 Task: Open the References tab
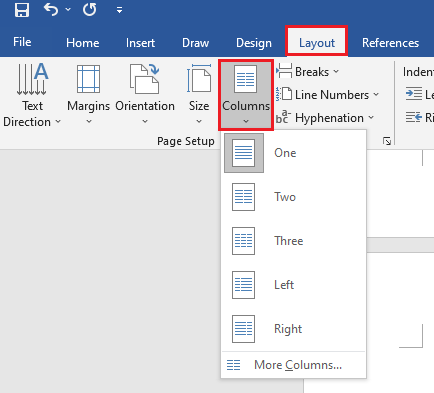(390, 43)
